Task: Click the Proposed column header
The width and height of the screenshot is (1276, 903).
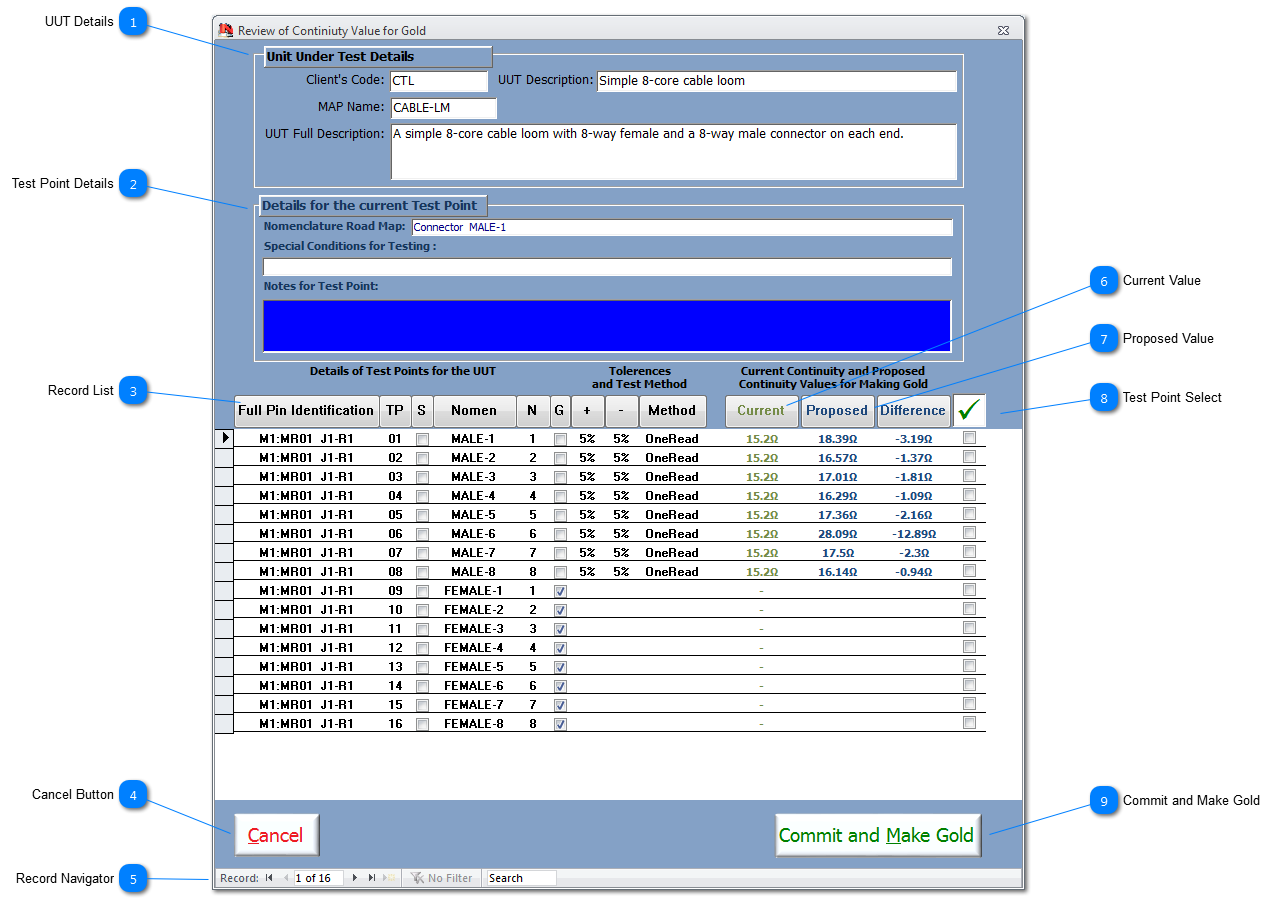Action: (837, 411)
